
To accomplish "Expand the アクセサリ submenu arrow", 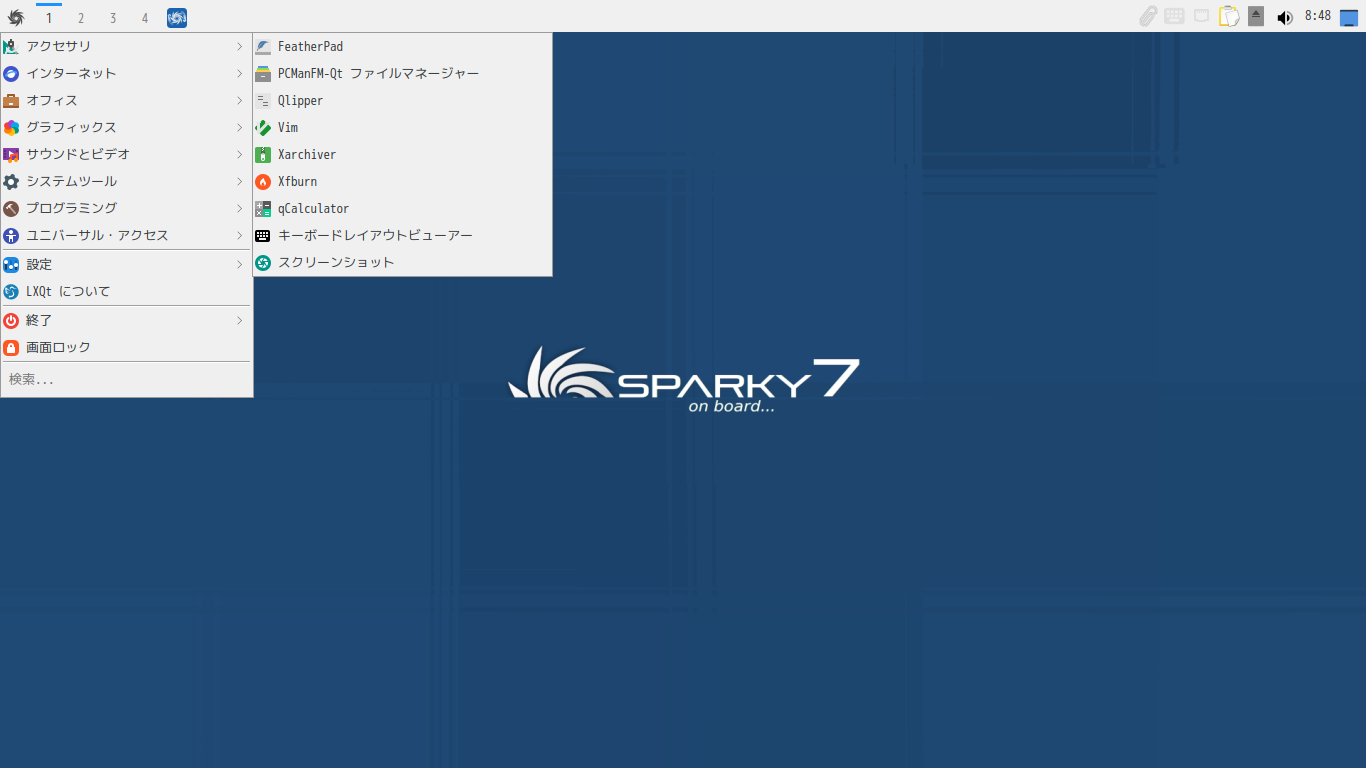I will pos(240,47).
